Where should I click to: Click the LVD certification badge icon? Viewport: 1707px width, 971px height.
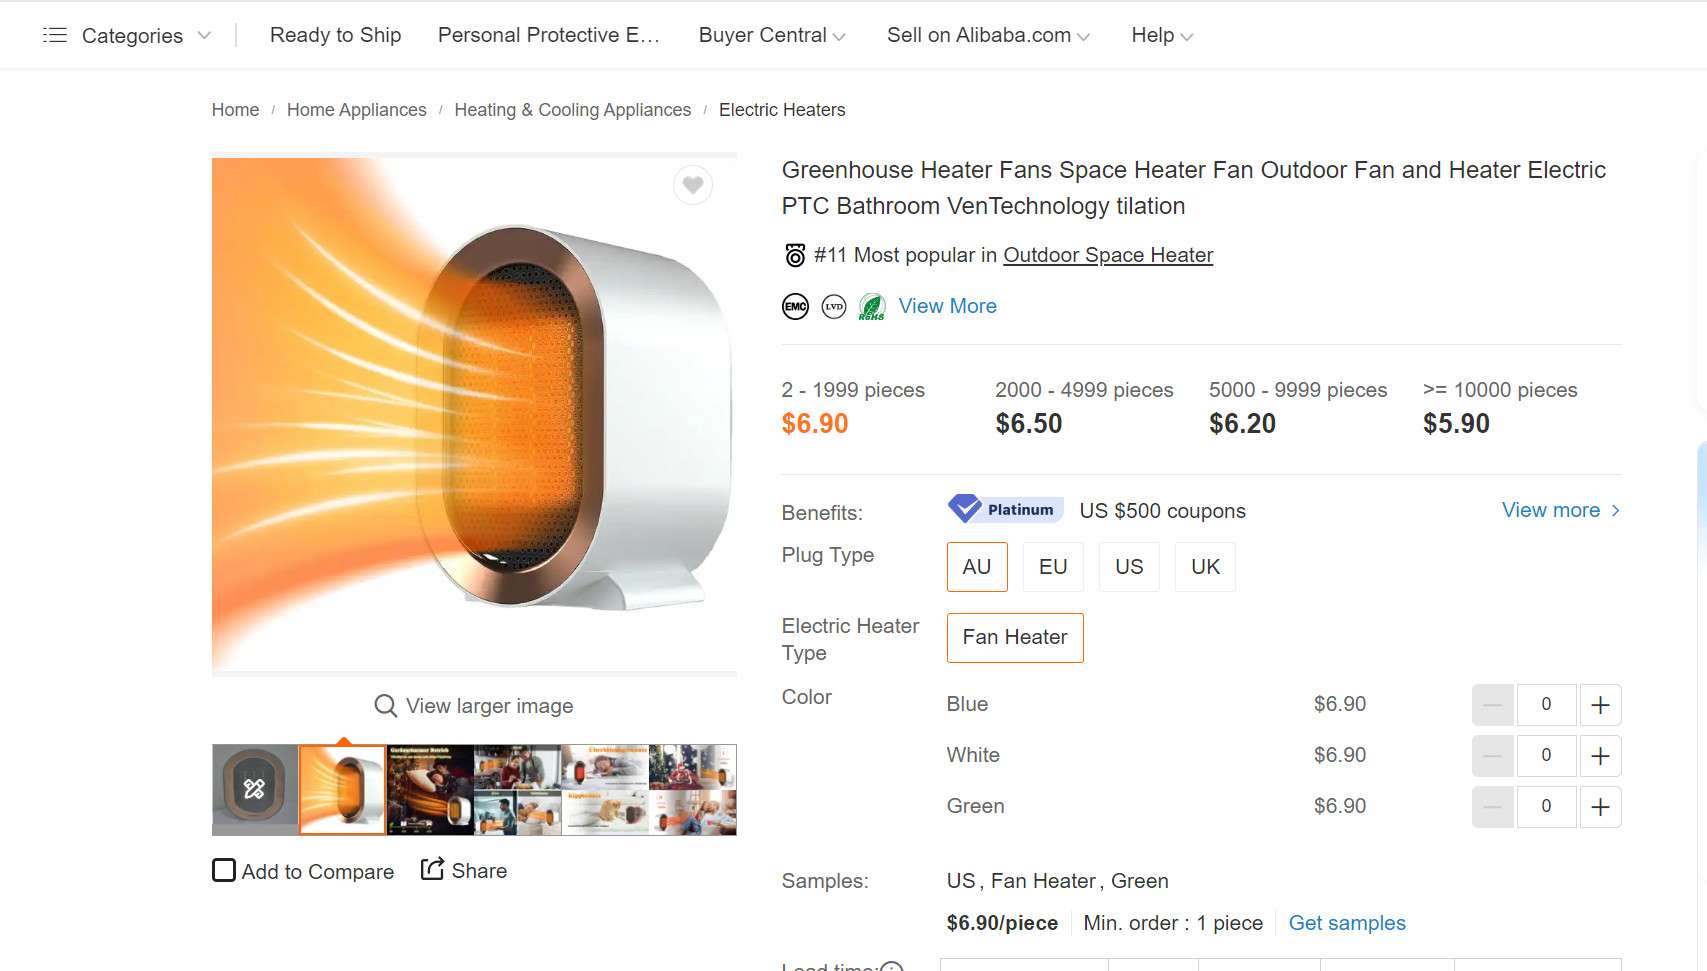834,307
